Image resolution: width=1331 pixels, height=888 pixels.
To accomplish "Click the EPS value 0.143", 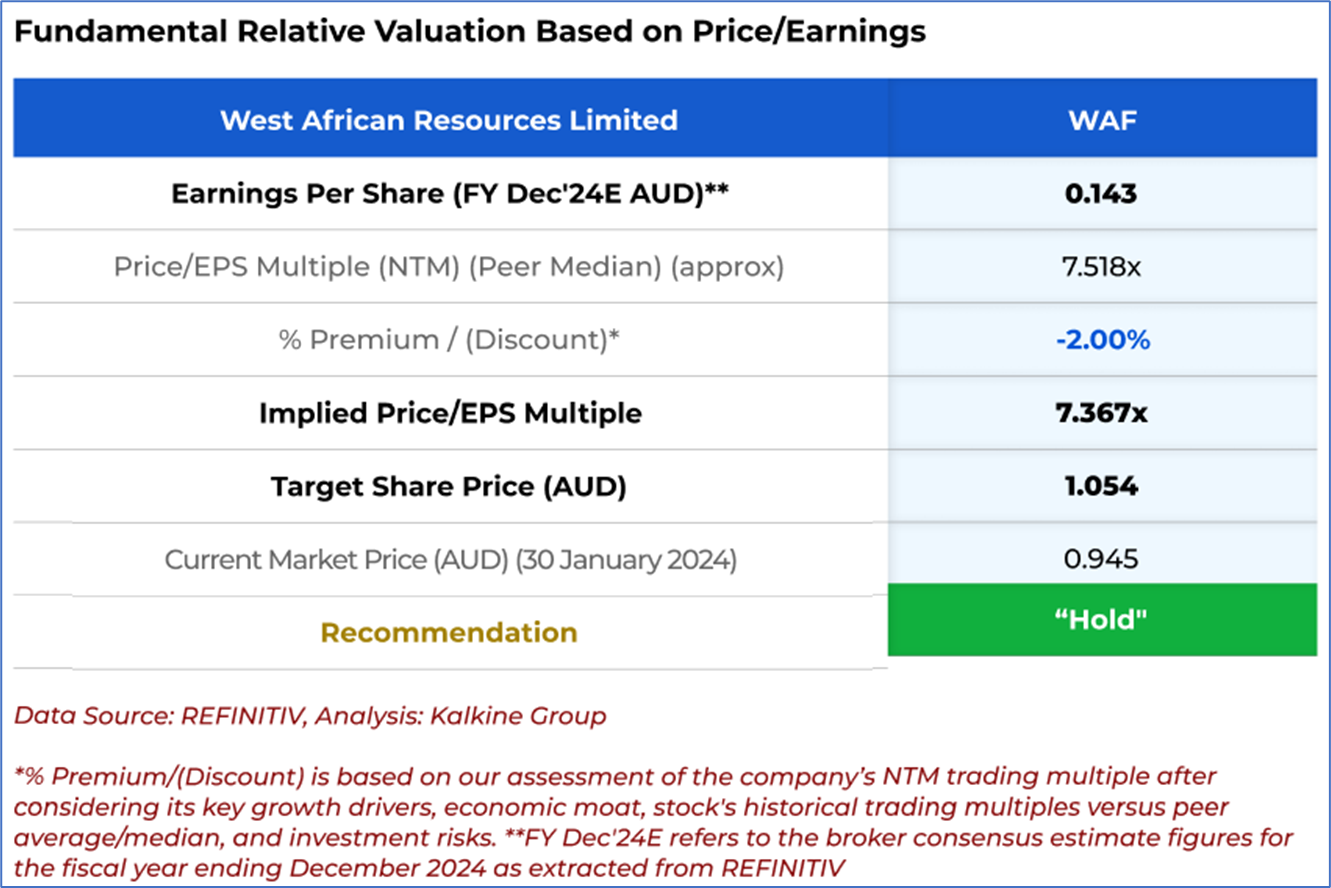I will tap(1101, 193).
